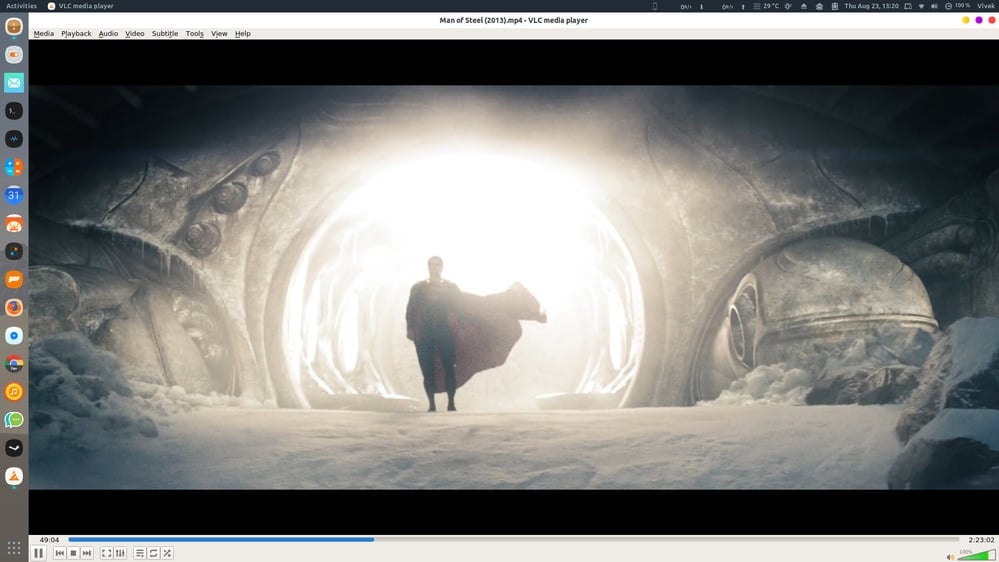Show applications grid in dock
Image resolution: width=999 pixels, height=562 pixels.
[x=14, y=547]
